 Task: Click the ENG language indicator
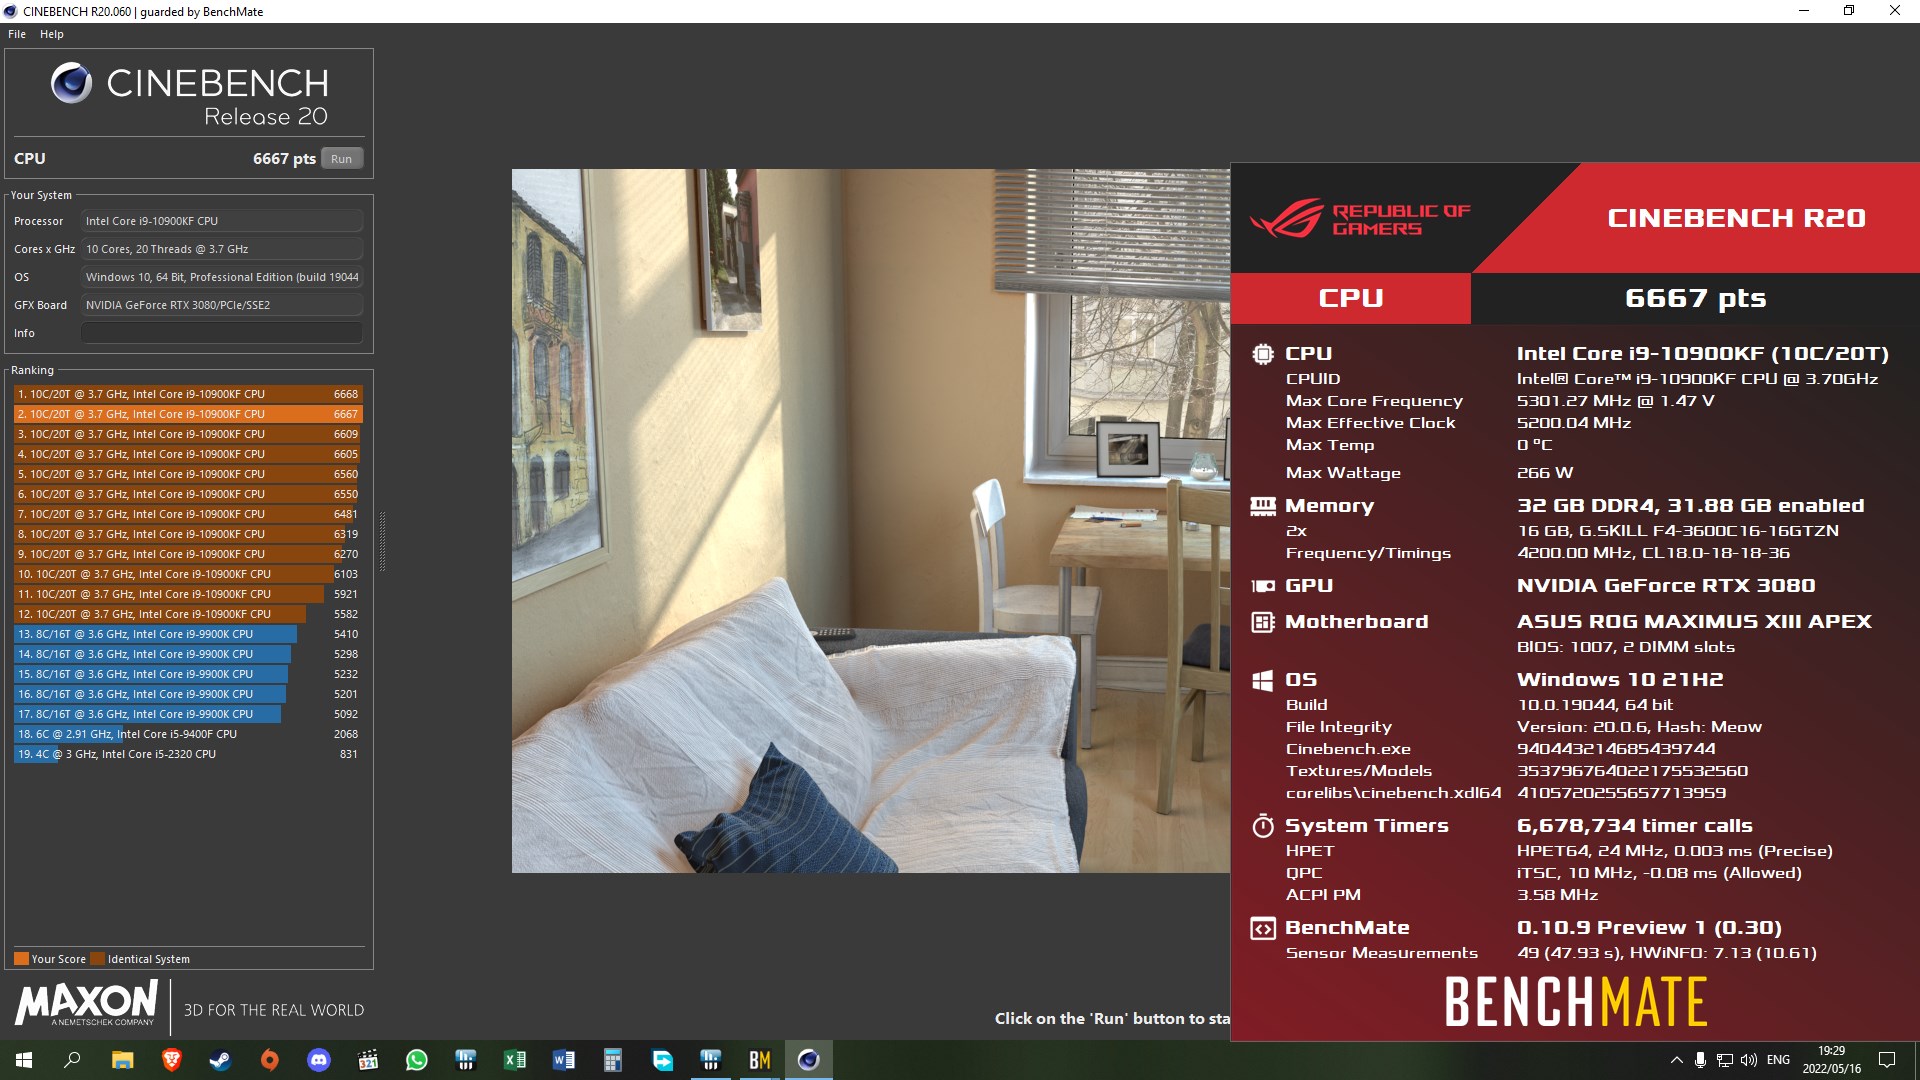pos(1778,1060)
